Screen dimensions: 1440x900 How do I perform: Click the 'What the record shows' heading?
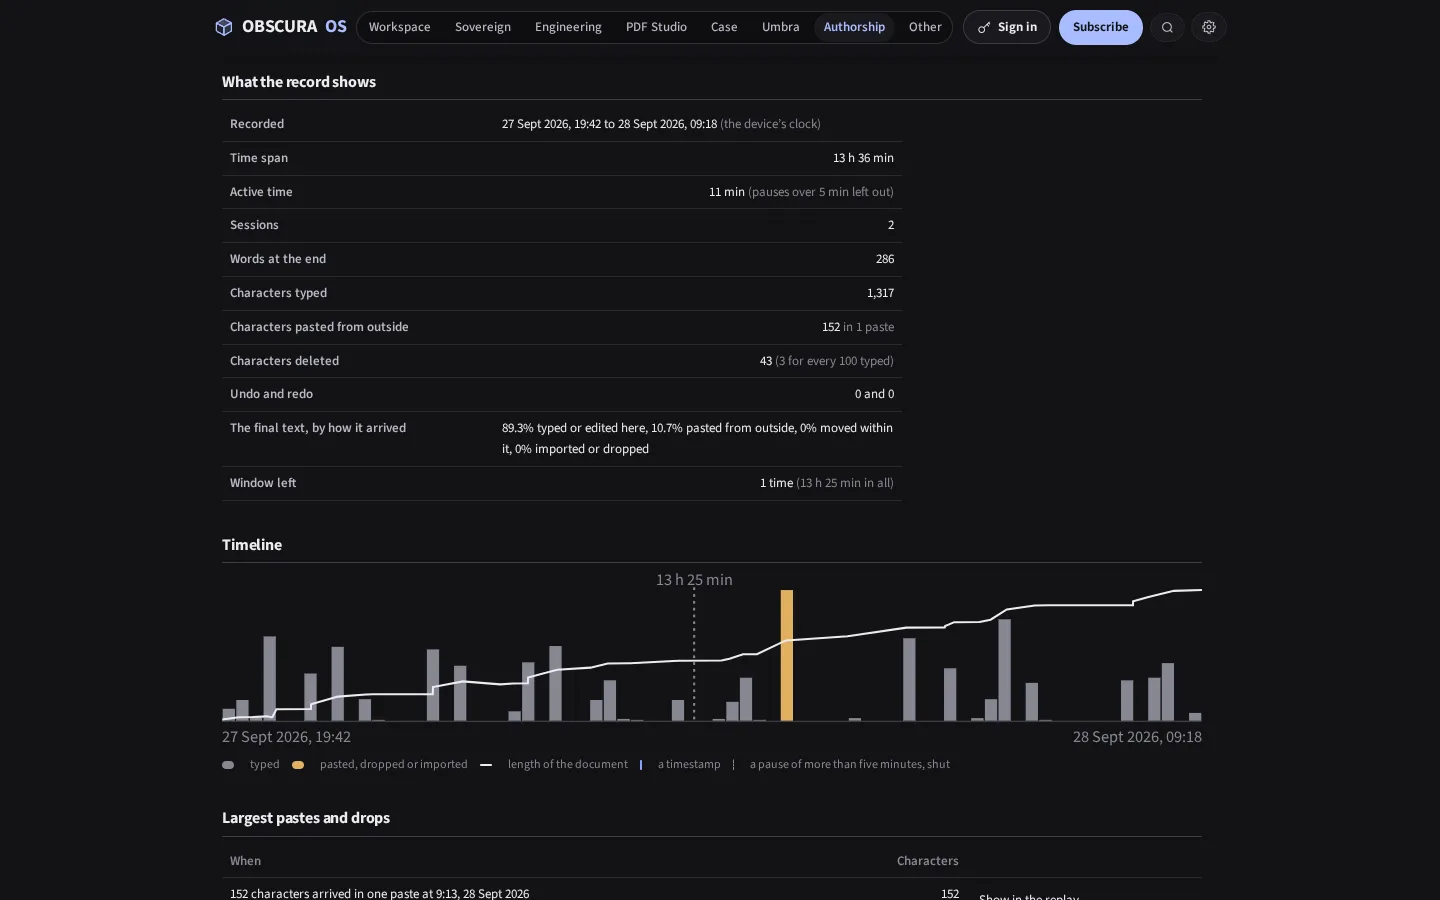coord(299,82)
